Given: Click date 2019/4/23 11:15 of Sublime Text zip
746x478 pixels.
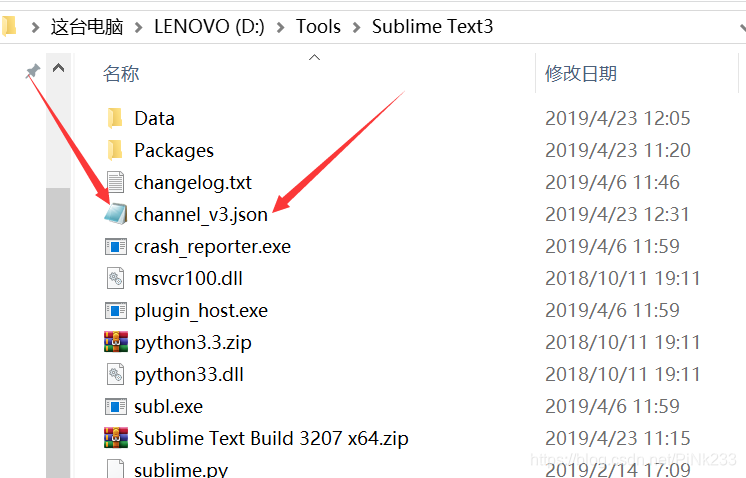Looking at the screenshot, I should point(618,439).
